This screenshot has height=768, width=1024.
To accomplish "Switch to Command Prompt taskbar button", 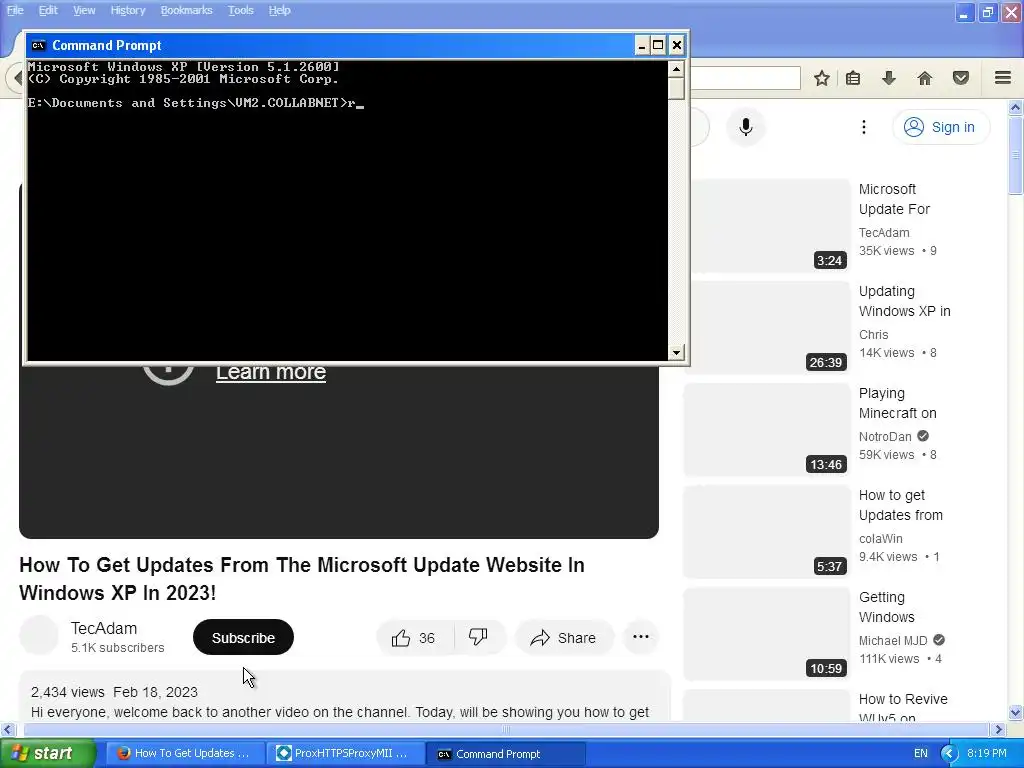I will point(506,753).
